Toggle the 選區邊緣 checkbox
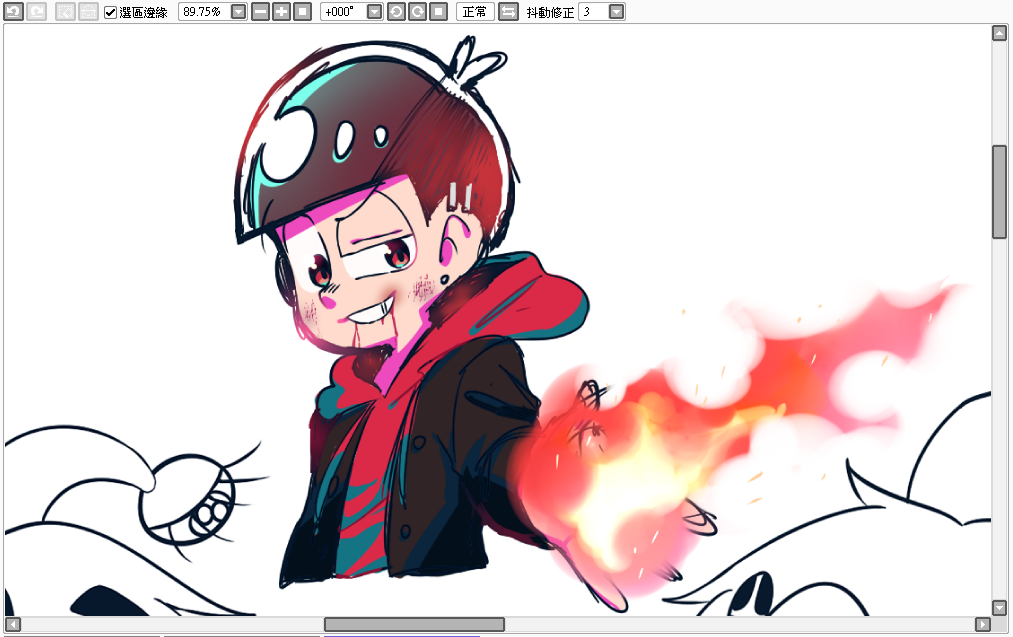The height and width of the screenshot is (637, 1013). [110, 12]
